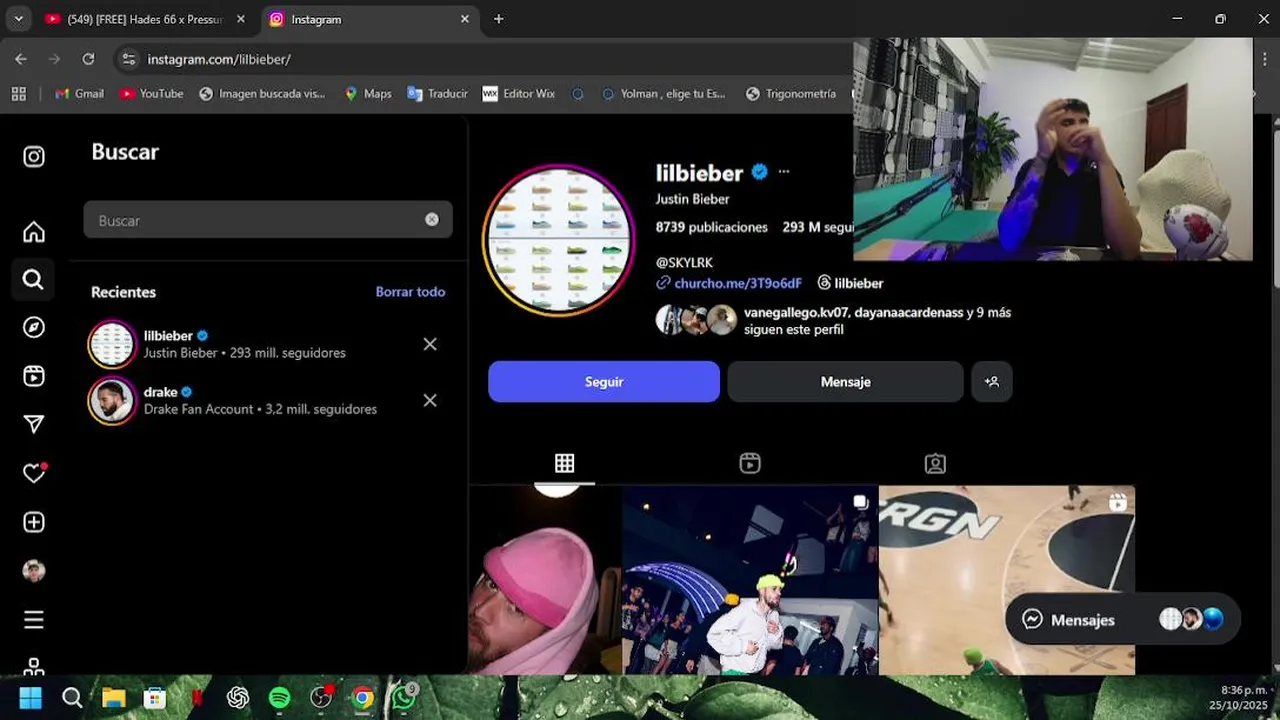Open the basketball court reel thumbnail
The width and height of the screenshot is (1280, 720).
(x=1007, y=580)
